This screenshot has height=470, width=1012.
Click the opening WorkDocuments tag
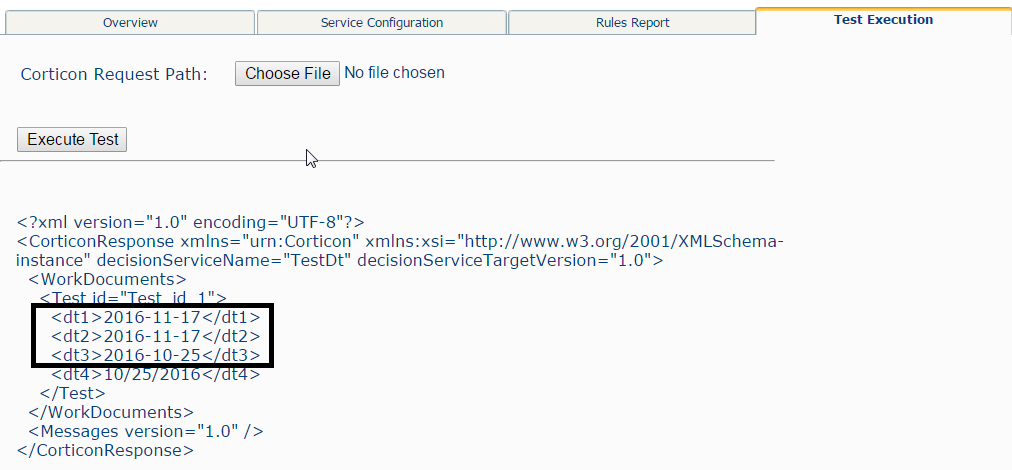pyautogui.click(x=107, y=280)
